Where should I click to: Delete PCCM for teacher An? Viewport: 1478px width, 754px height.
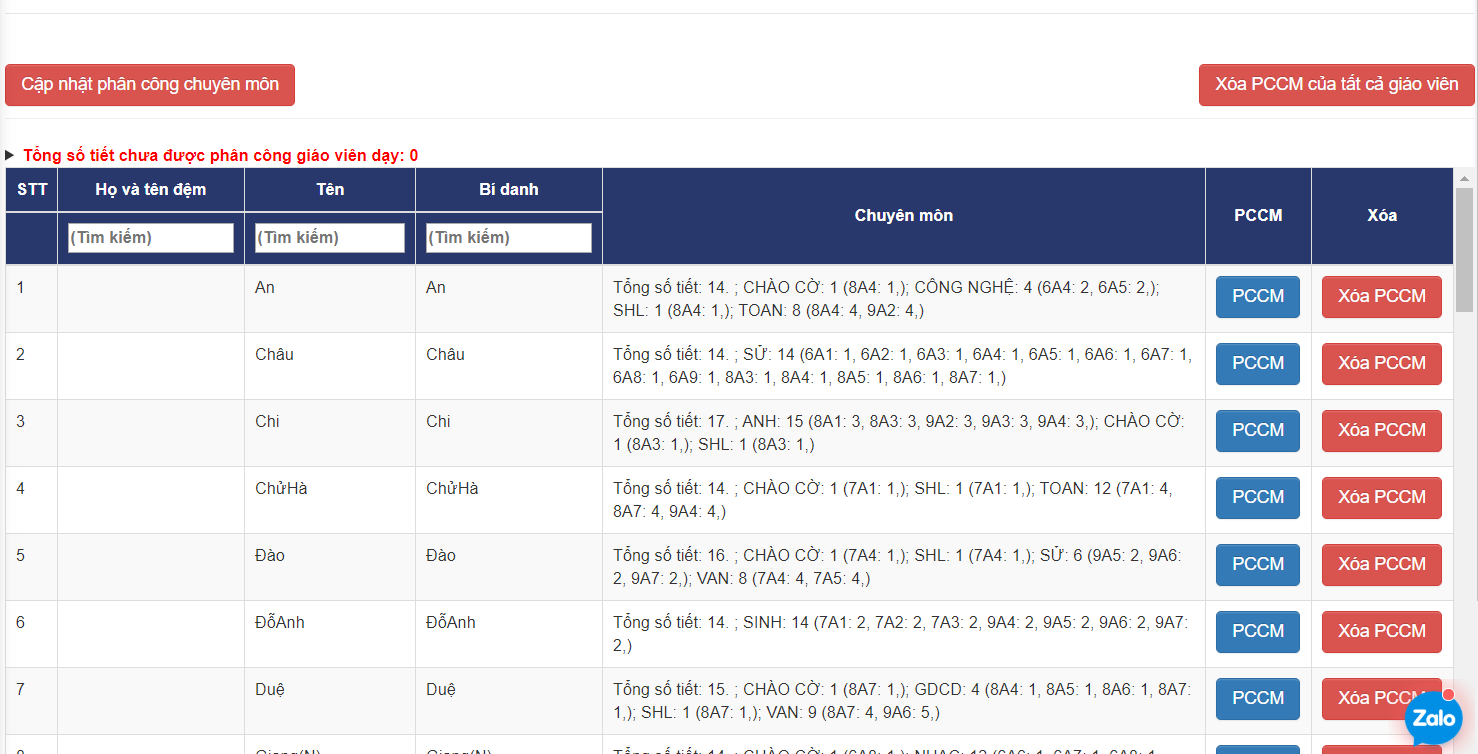coord(1381,297)
